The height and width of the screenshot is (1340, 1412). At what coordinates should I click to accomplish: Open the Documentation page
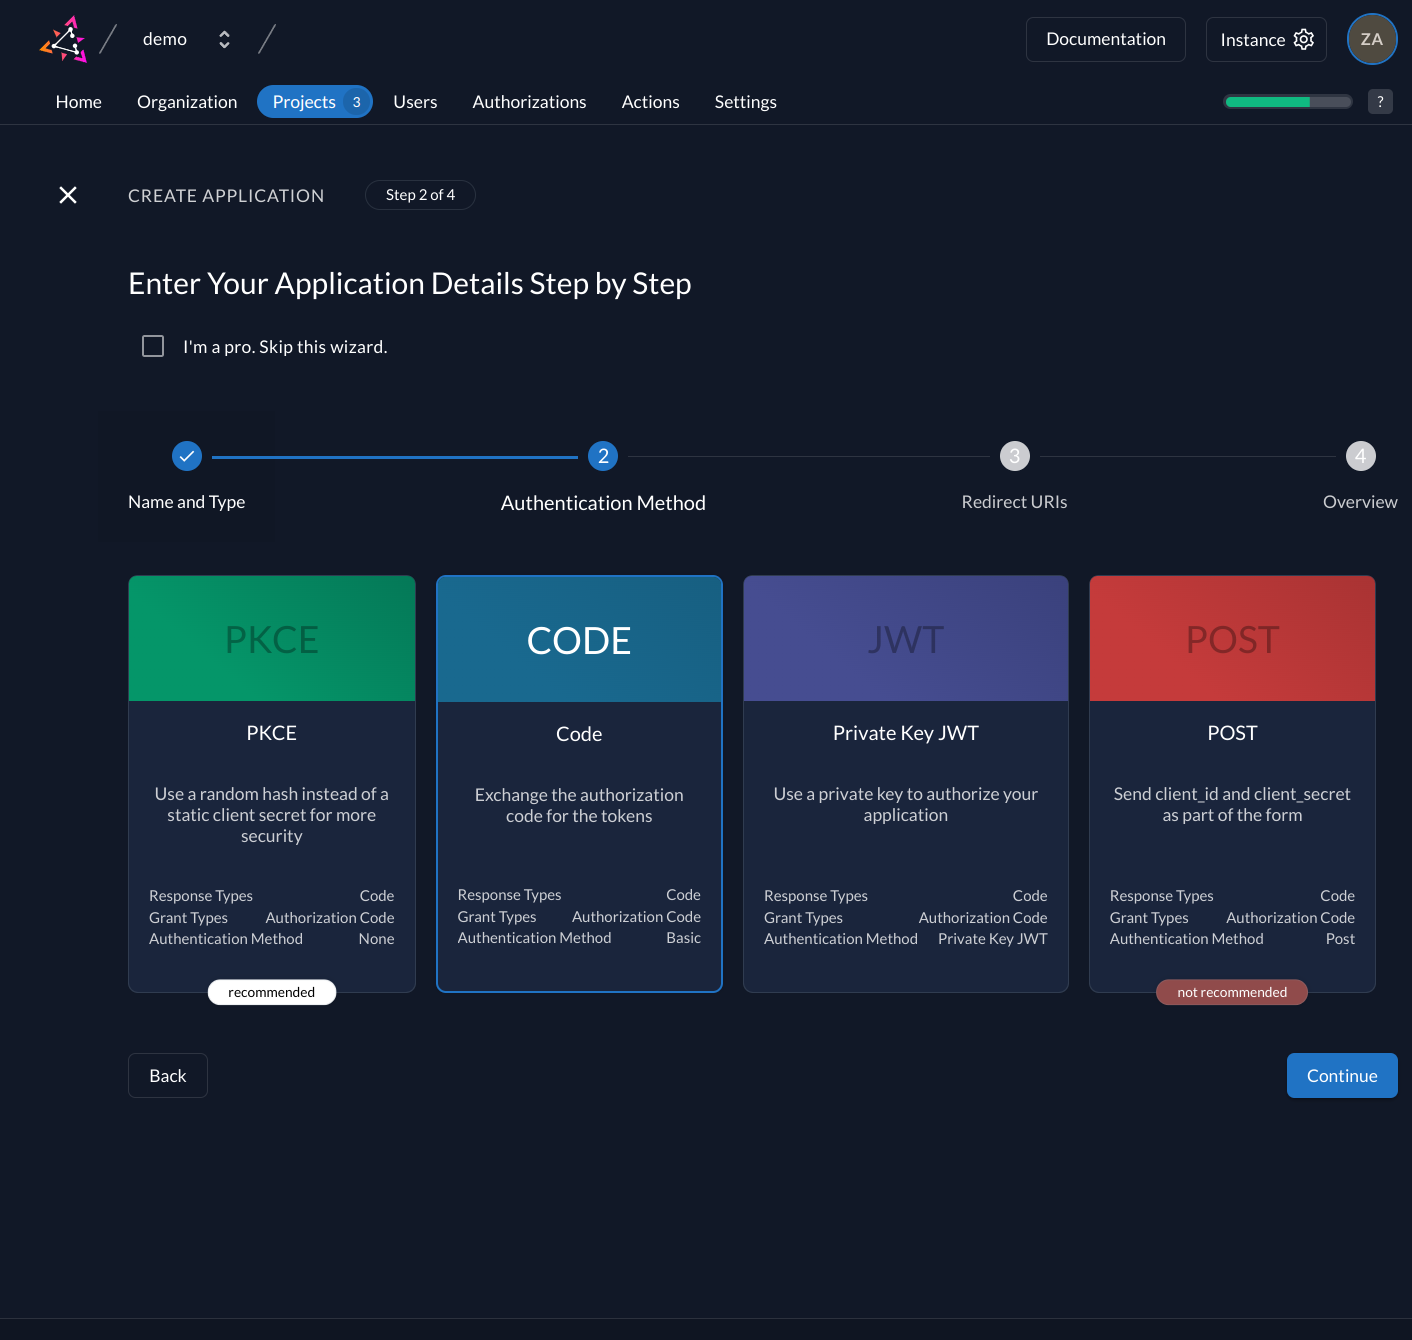pos(1105,39)
